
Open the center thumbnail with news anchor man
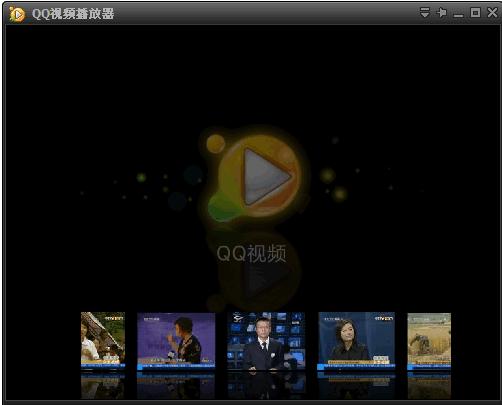click(x=266, y=341)
